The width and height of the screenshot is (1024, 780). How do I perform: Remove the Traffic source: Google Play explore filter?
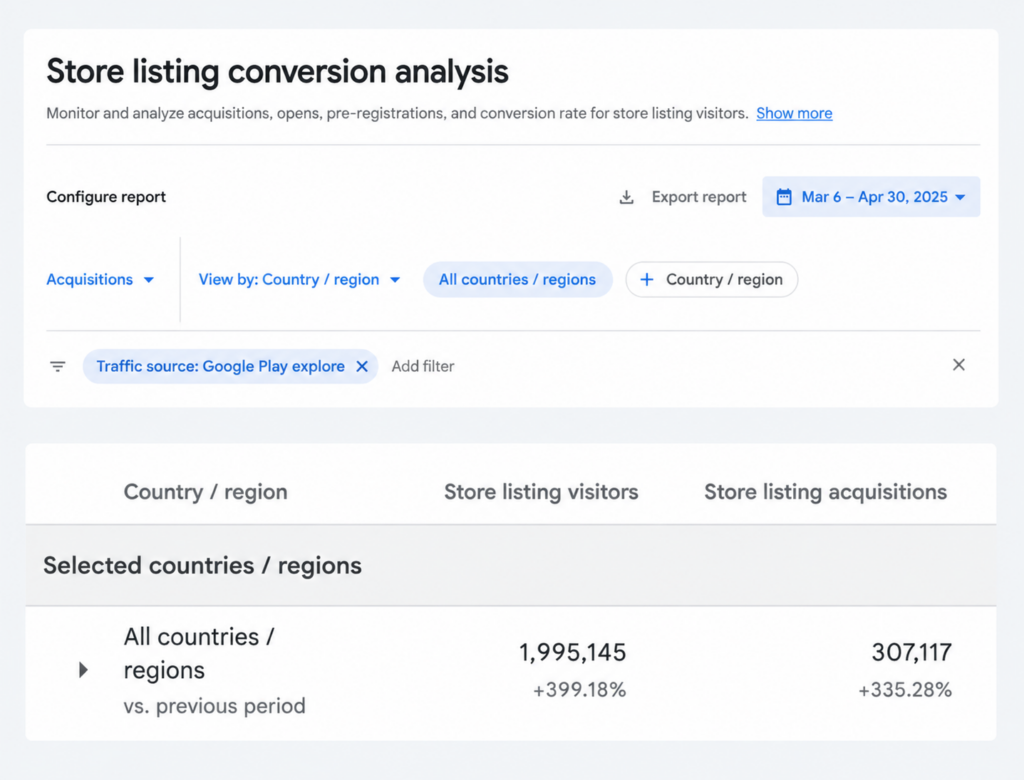[362, 366]
